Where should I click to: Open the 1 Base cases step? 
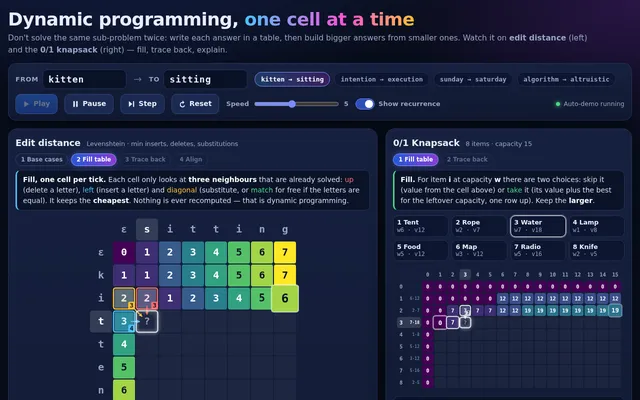pos(42,159)
